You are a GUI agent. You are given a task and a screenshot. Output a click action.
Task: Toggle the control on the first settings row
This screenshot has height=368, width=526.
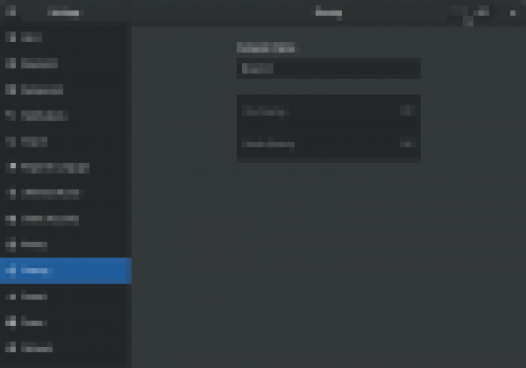point(407,110)
